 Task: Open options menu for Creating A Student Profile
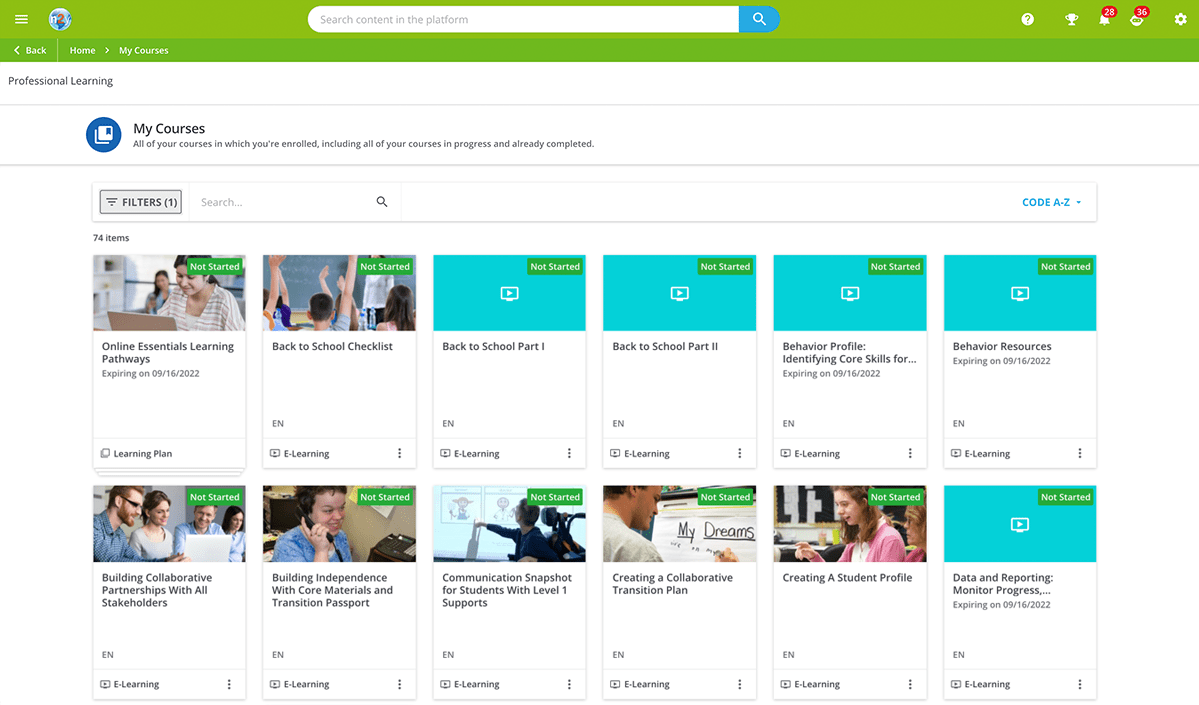point(910,684)
